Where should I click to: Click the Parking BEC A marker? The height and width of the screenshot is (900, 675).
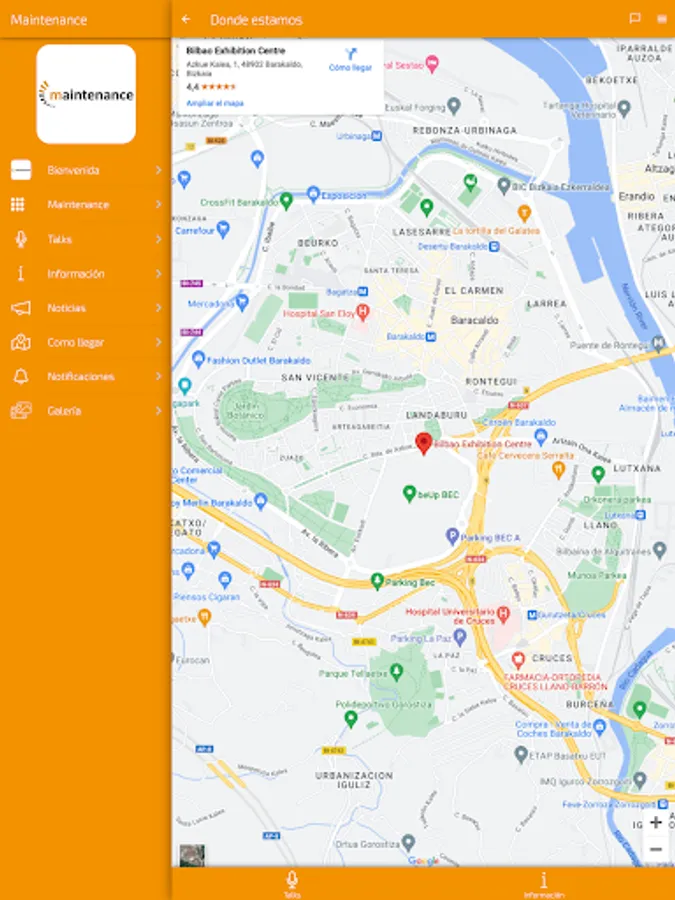[x=452, y=537]
